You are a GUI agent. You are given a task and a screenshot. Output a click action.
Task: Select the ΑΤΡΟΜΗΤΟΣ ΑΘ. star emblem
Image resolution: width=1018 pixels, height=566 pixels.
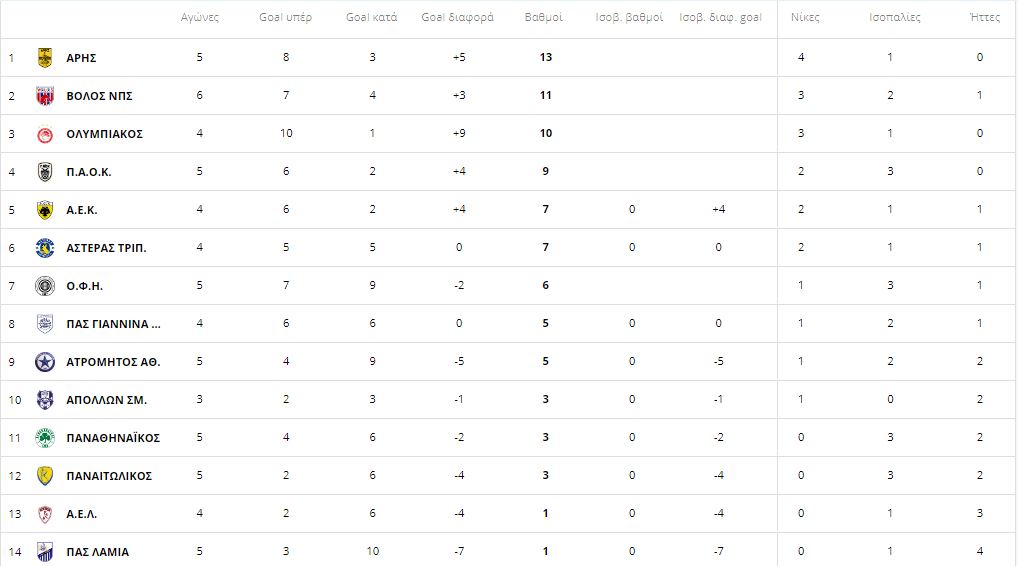(45, 362)
